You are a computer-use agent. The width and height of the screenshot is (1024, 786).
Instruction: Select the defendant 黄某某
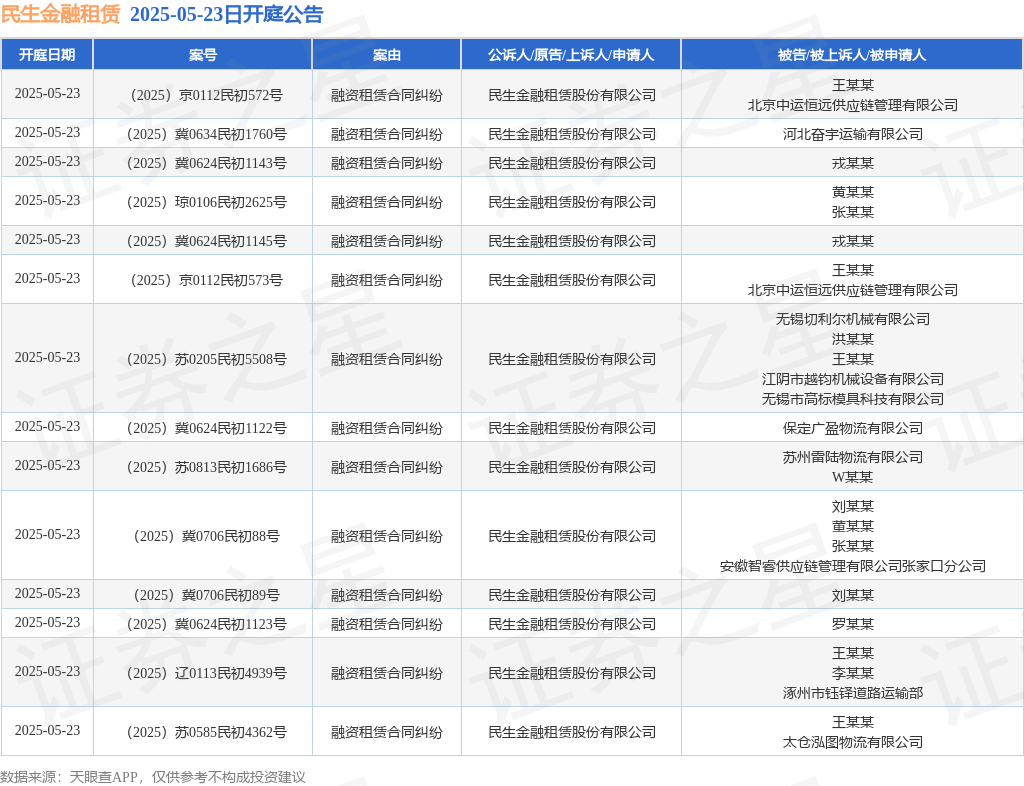pyautogui.click(x=853, y=193)
